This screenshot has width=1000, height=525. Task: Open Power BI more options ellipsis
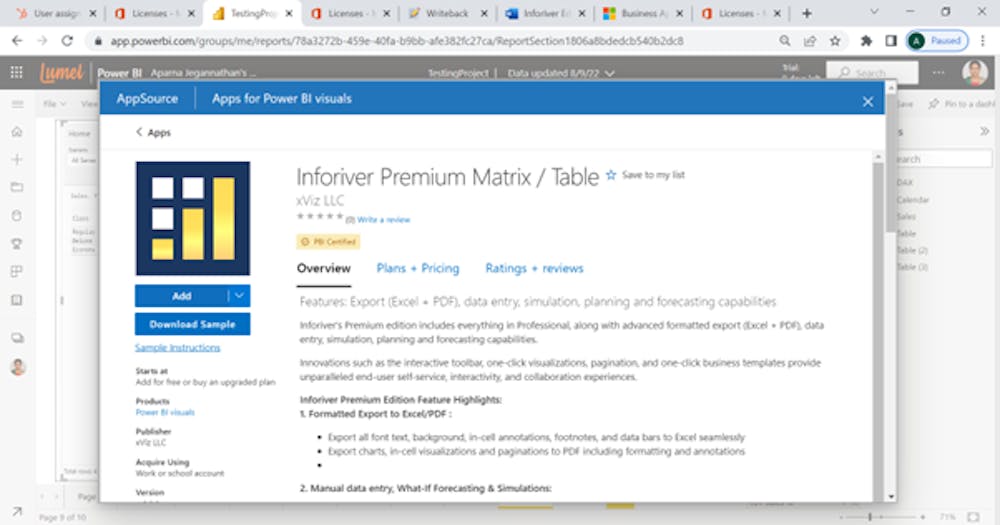(938, 73)
